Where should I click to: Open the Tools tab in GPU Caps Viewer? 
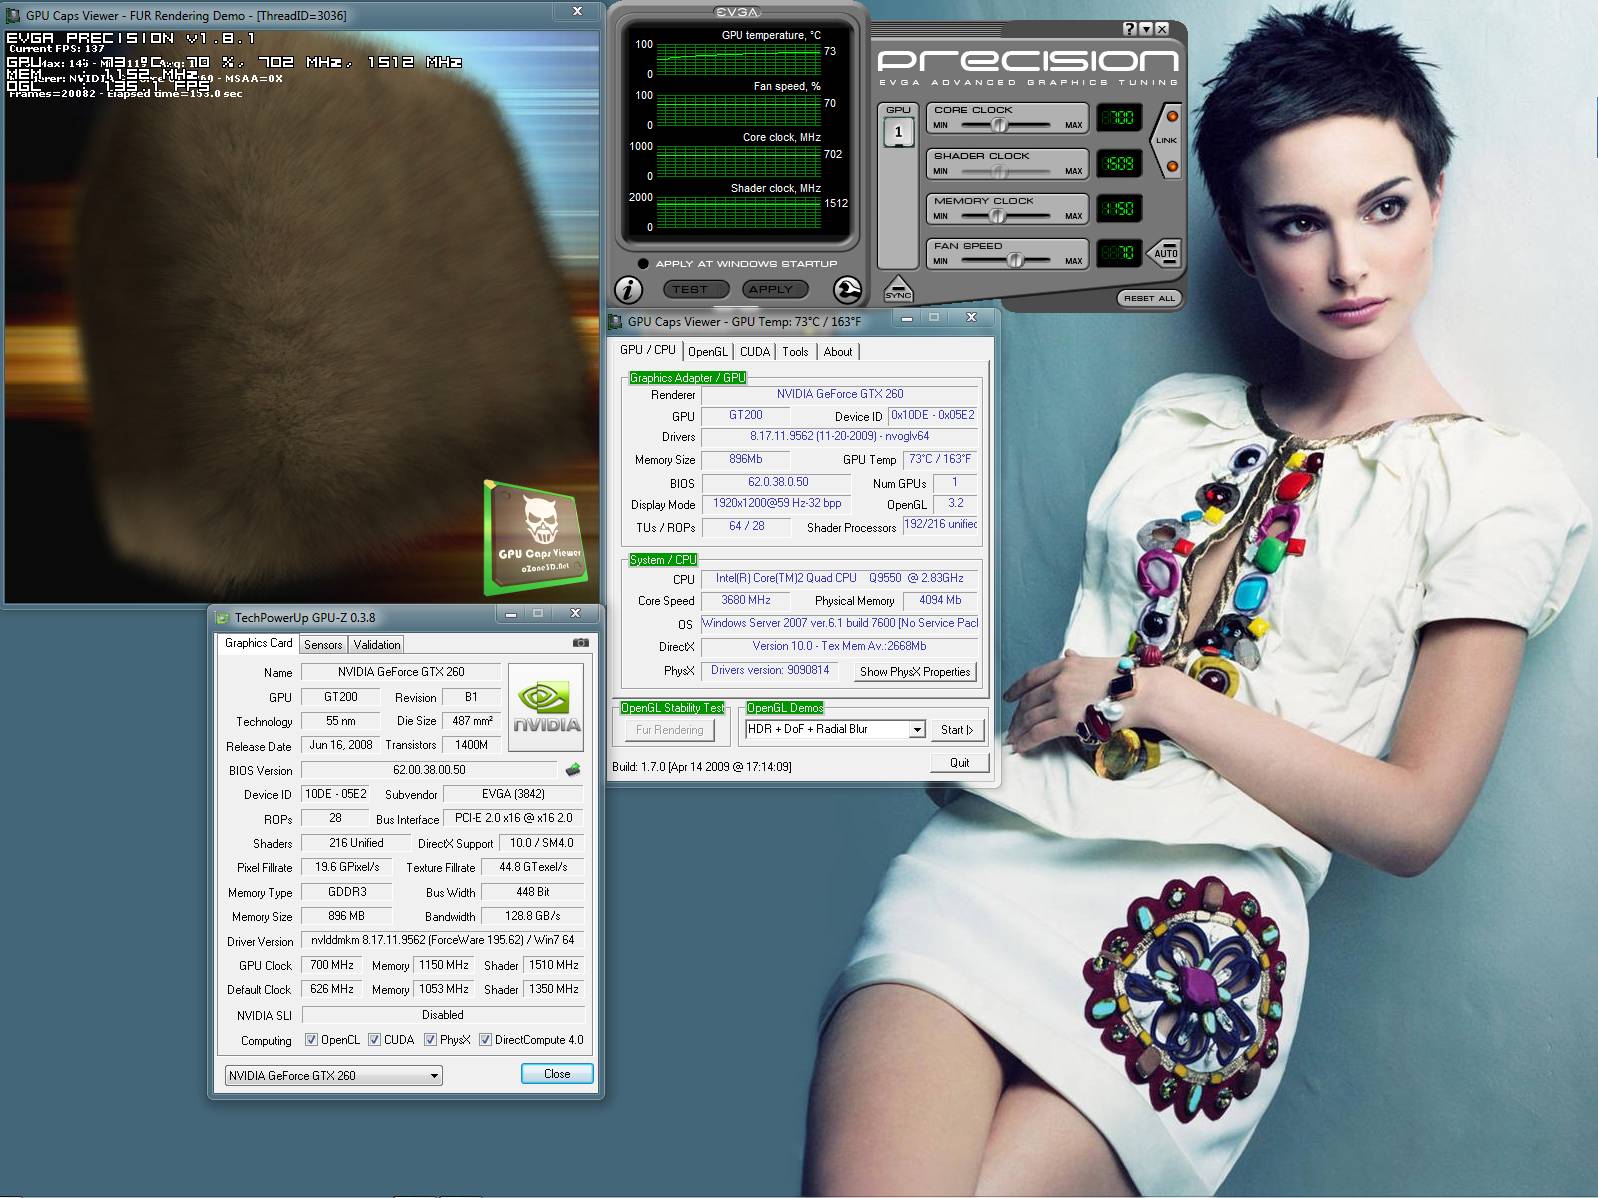795,352
